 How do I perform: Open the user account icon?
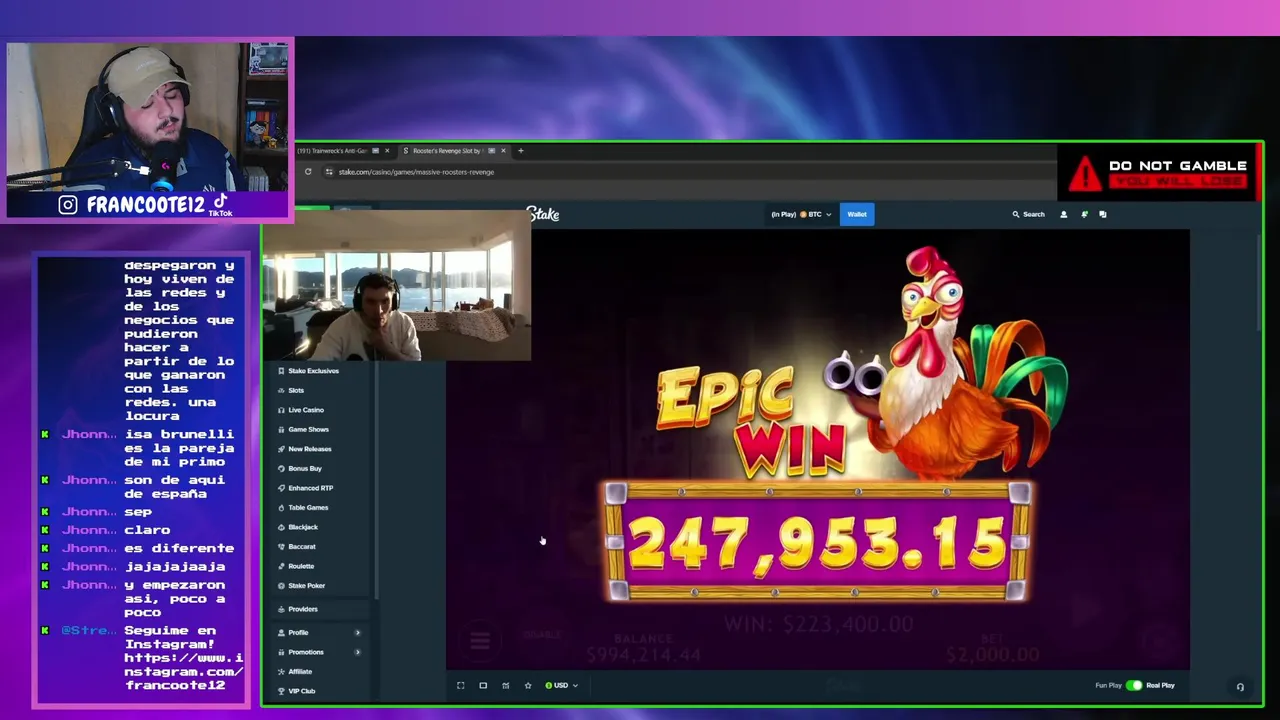pos(1063,214)
